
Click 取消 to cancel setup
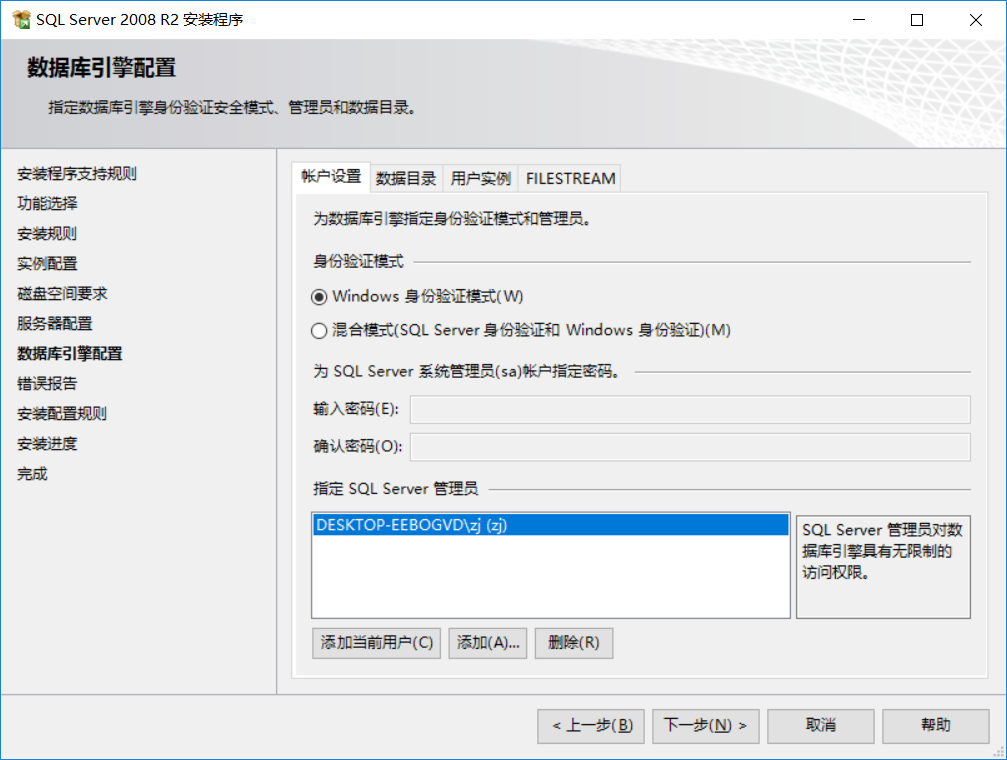point(820,726)
